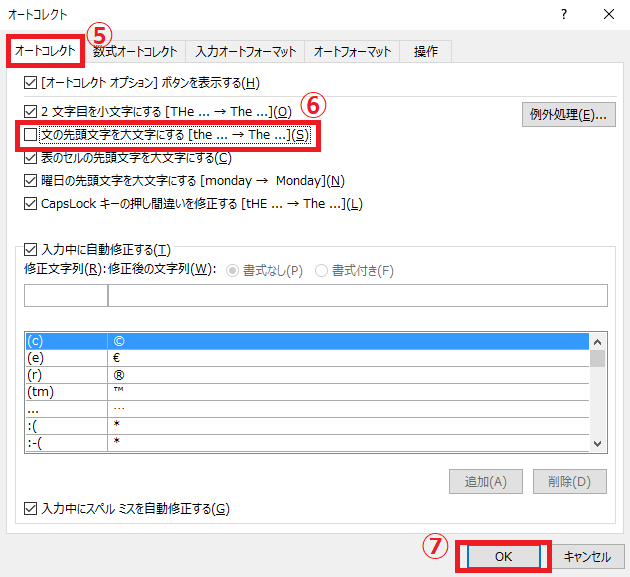
Task: Toggle 曜日の先頭文字を大文字にする checkbox
Action: coord(31,181)
